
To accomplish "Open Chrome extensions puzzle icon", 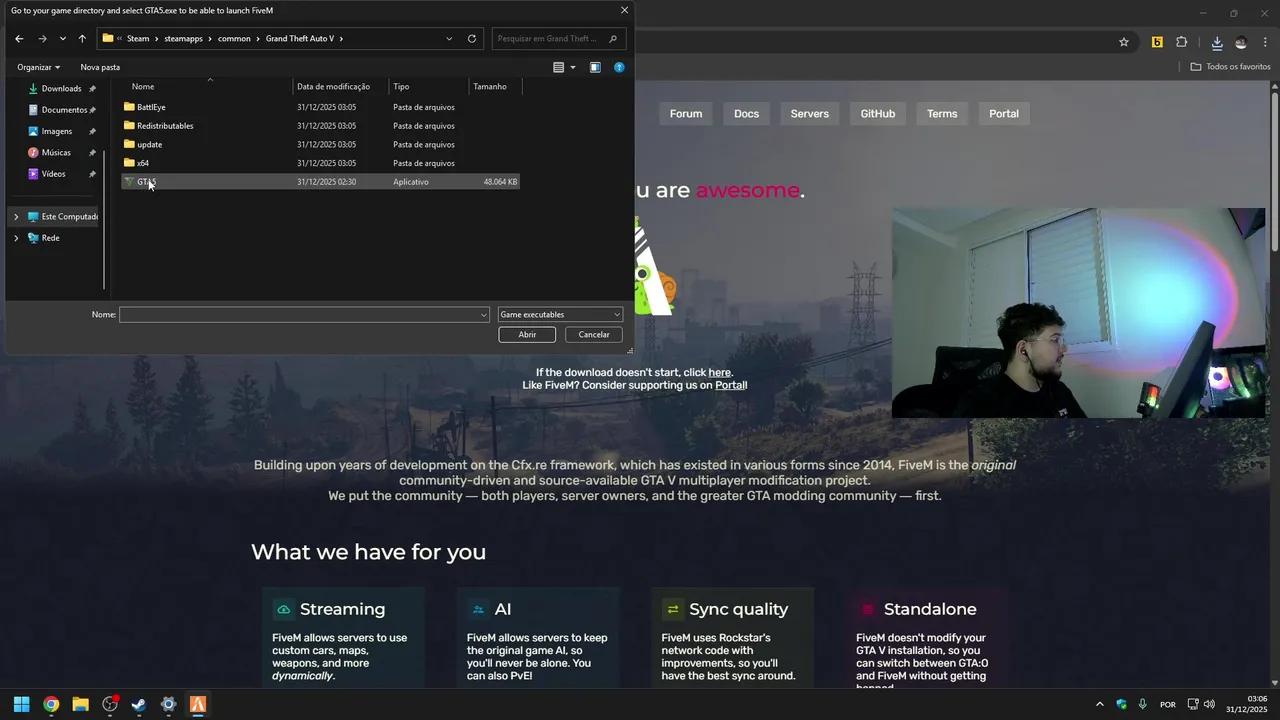I will pyautogui.click(x=1182, y=42).
